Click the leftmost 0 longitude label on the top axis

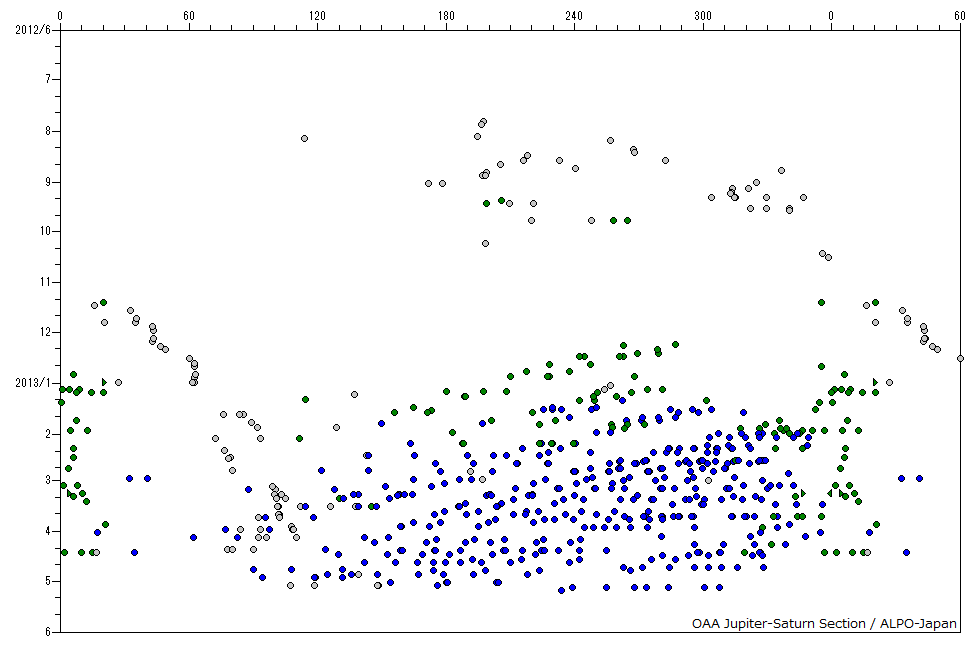point(60,16)
